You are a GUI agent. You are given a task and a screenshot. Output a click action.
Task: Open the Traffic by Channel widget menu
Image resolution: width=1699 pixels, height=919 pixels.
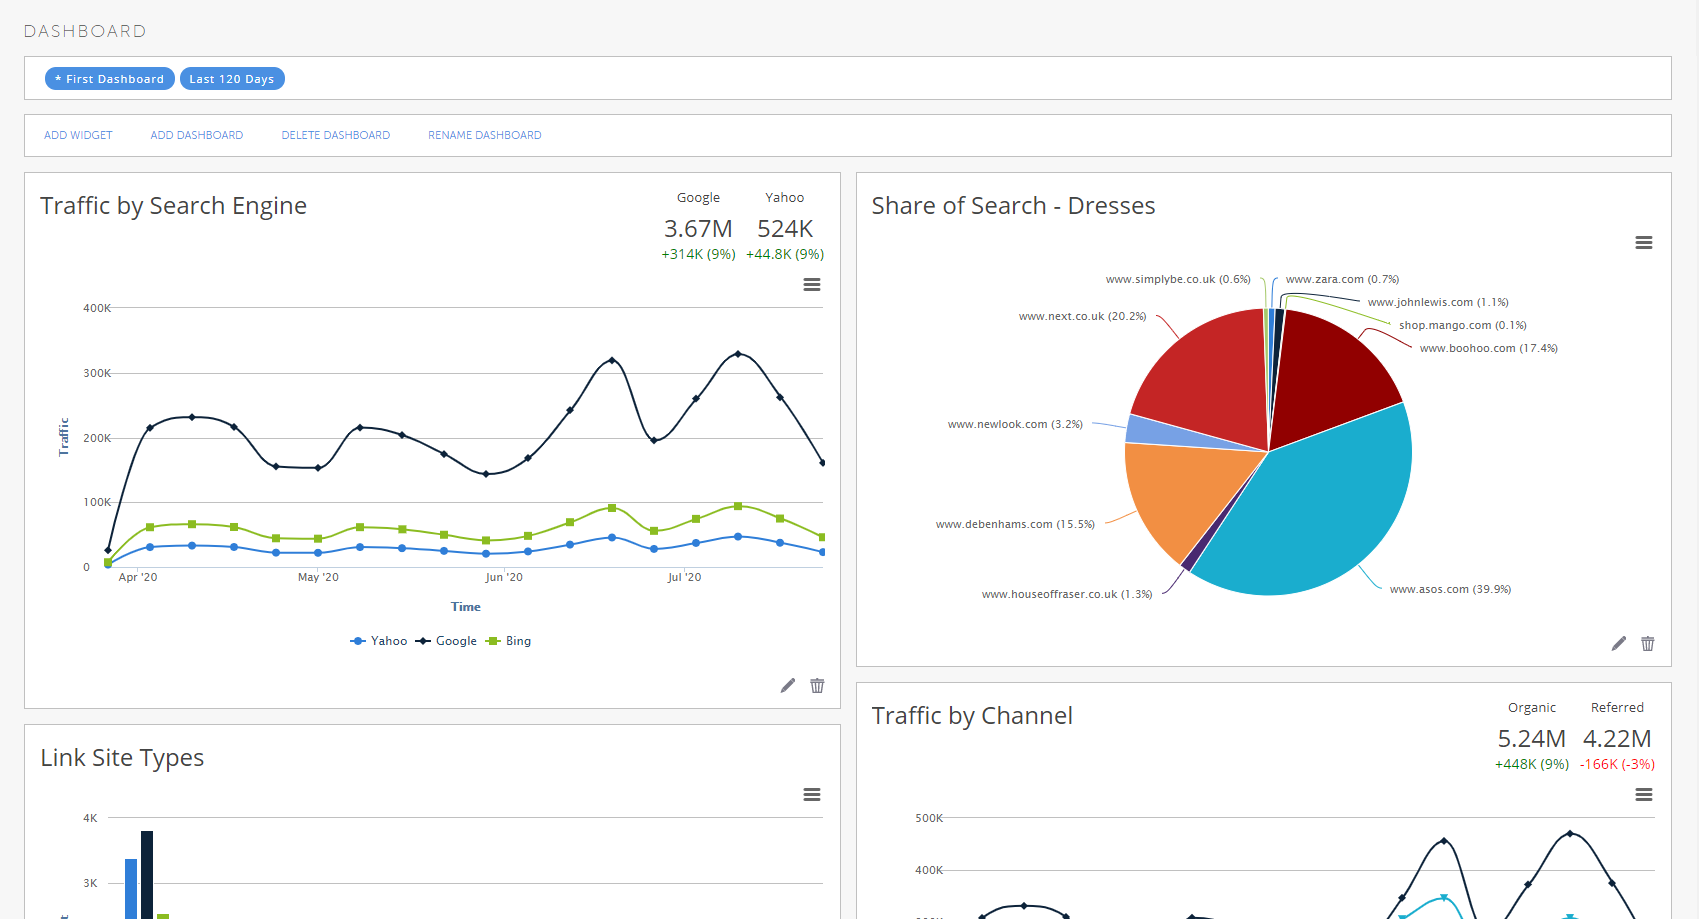click(1644, 794)
